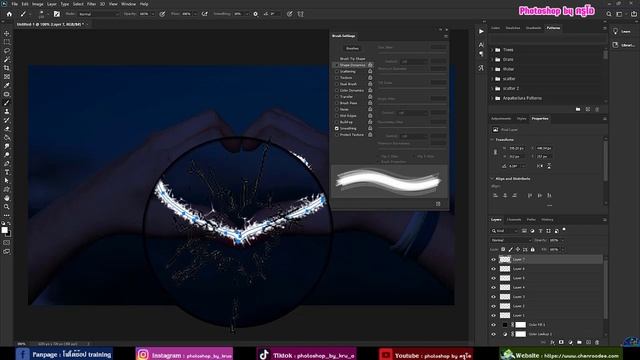Create new fill or adjustment layer
Screen dimensions: 640x360
[570, 342]
